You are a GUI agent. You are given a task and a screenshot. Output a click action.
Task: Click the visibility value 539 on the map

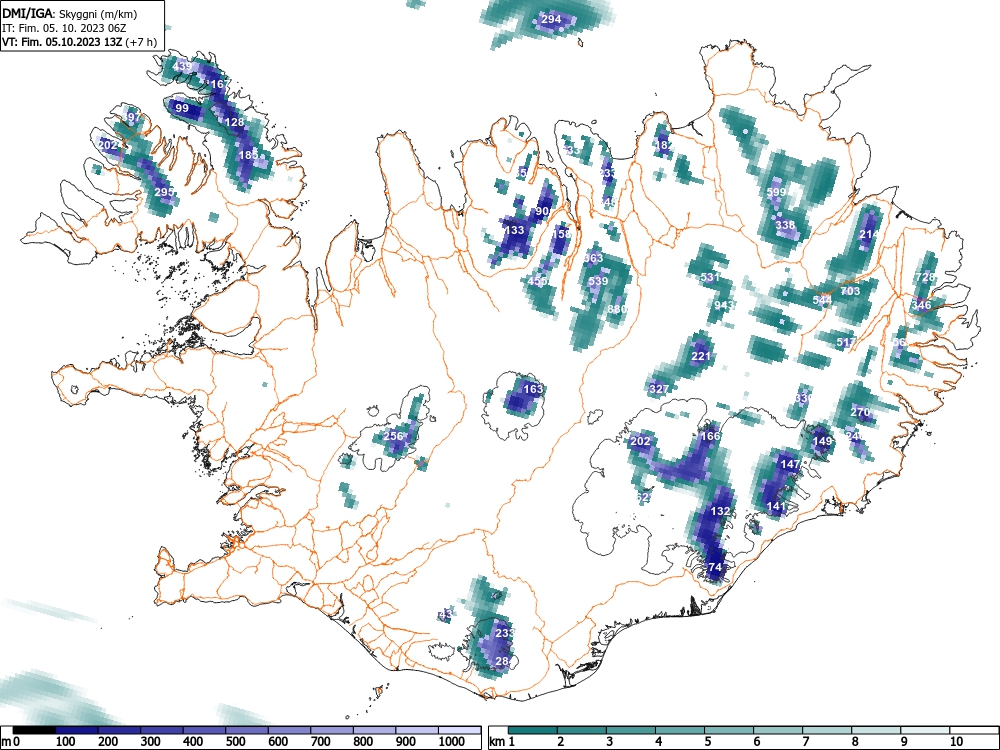point(598,281)
